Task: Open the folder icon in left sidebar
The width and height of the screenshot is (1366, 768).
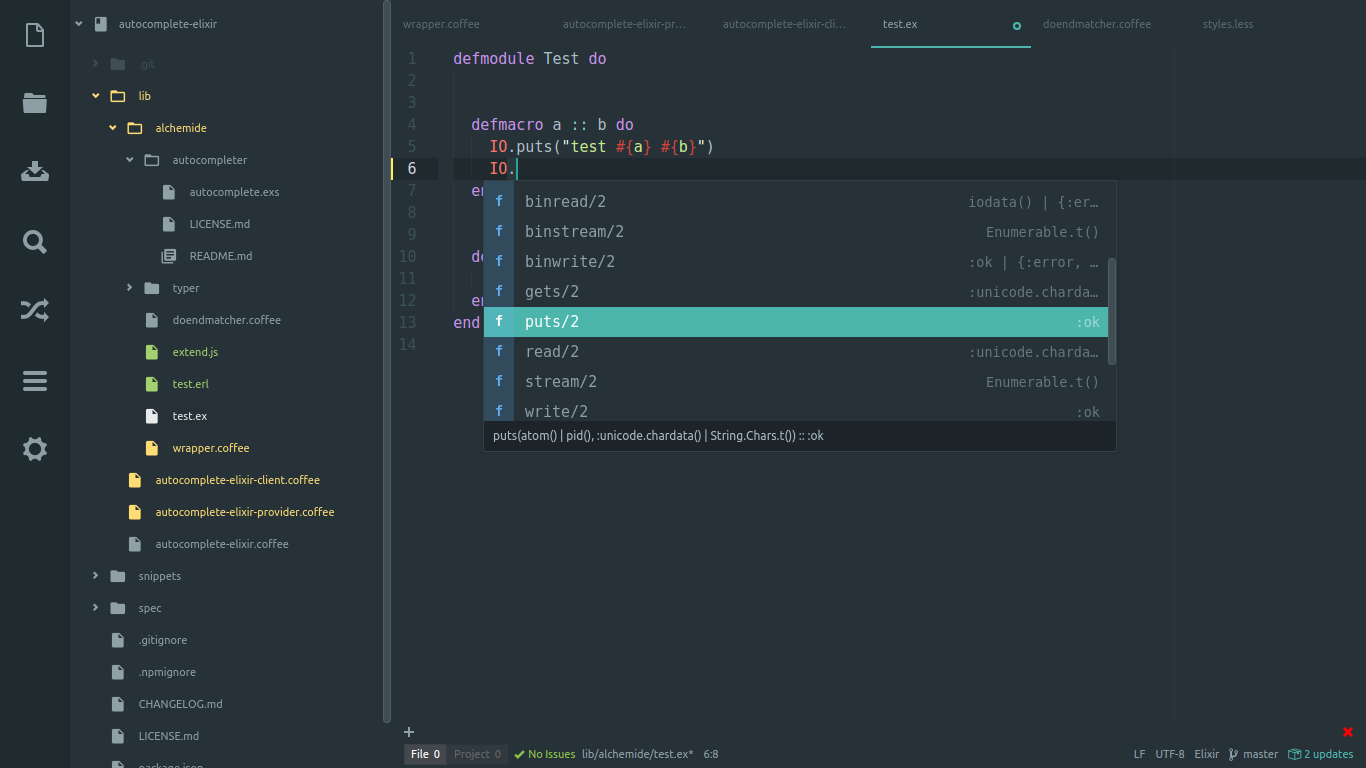Action: coord(34,103)
